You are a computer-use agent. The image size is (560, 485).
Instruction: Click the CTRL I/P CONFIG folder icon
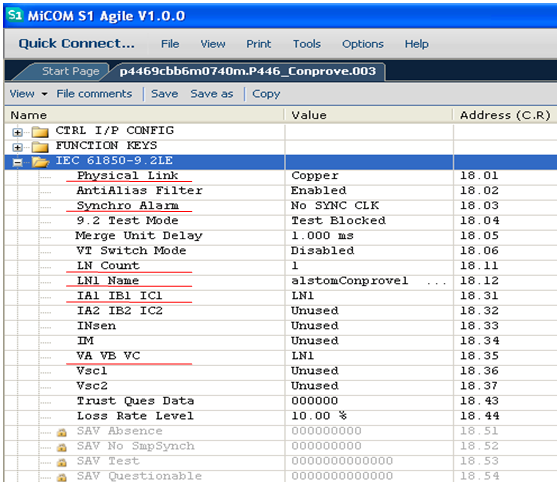(40, 132)
